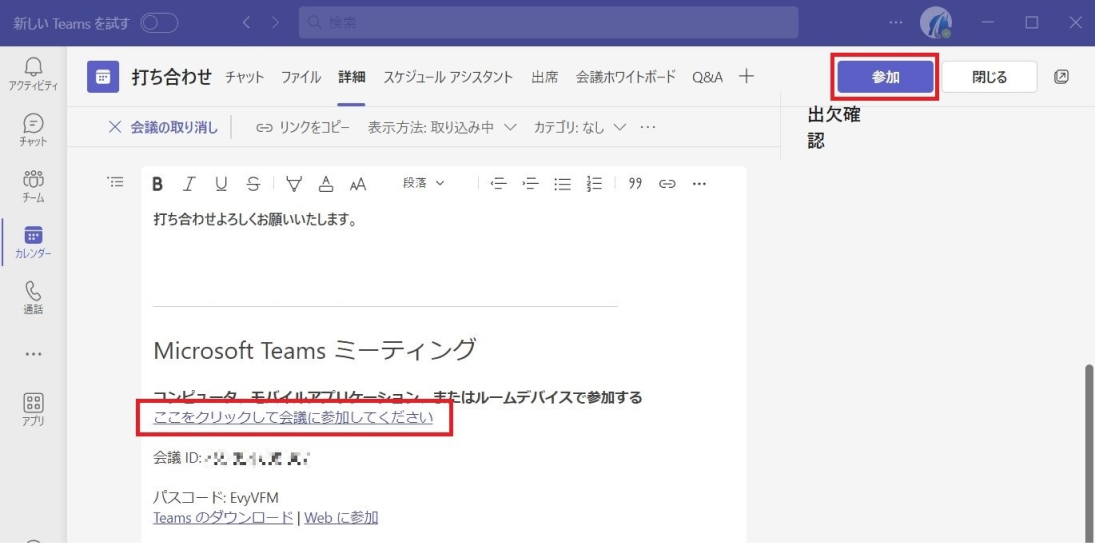
Task: Open profile avatar menu
Action: 935,23
